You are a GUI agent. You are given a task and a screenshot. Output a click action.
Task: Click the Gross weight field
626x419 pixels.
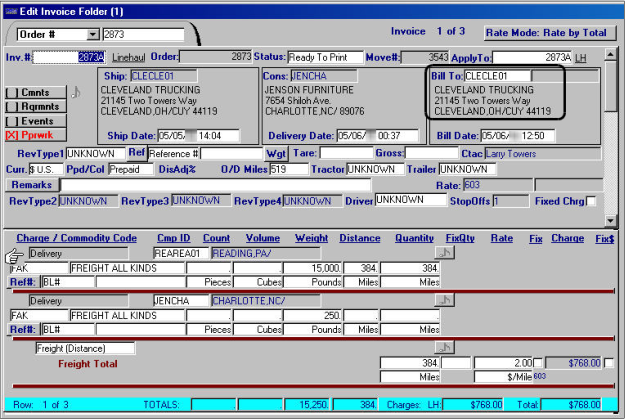(x=431, y=153)
